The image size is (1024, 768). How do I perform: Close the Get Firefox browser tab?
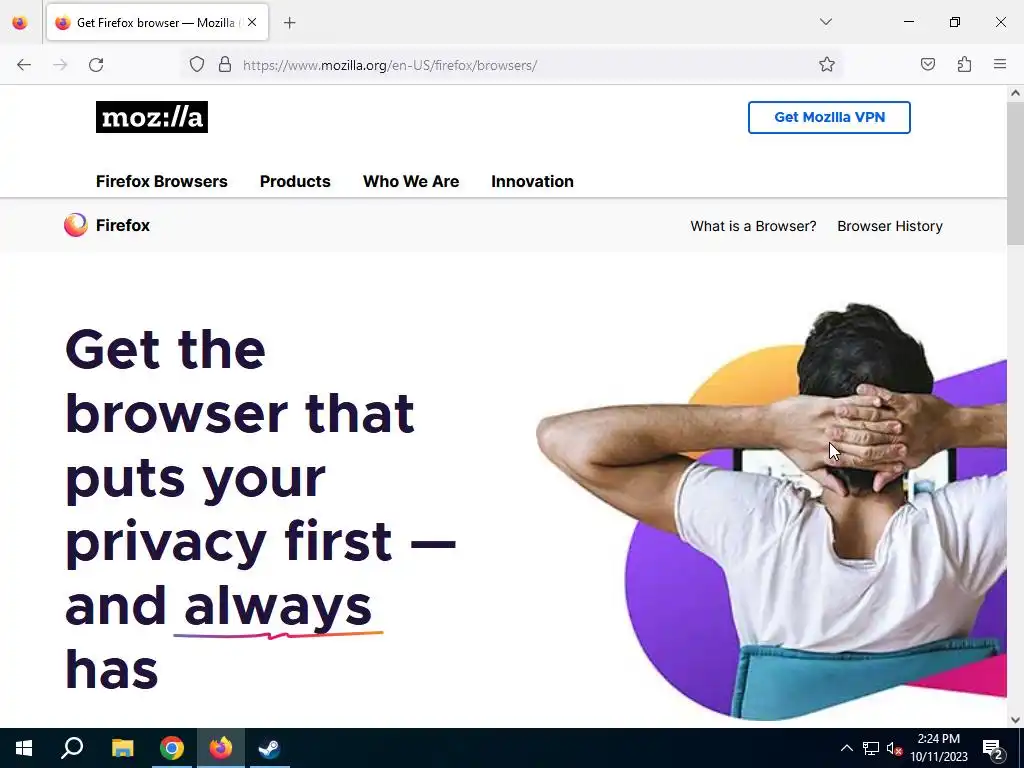tap(252, 22)
